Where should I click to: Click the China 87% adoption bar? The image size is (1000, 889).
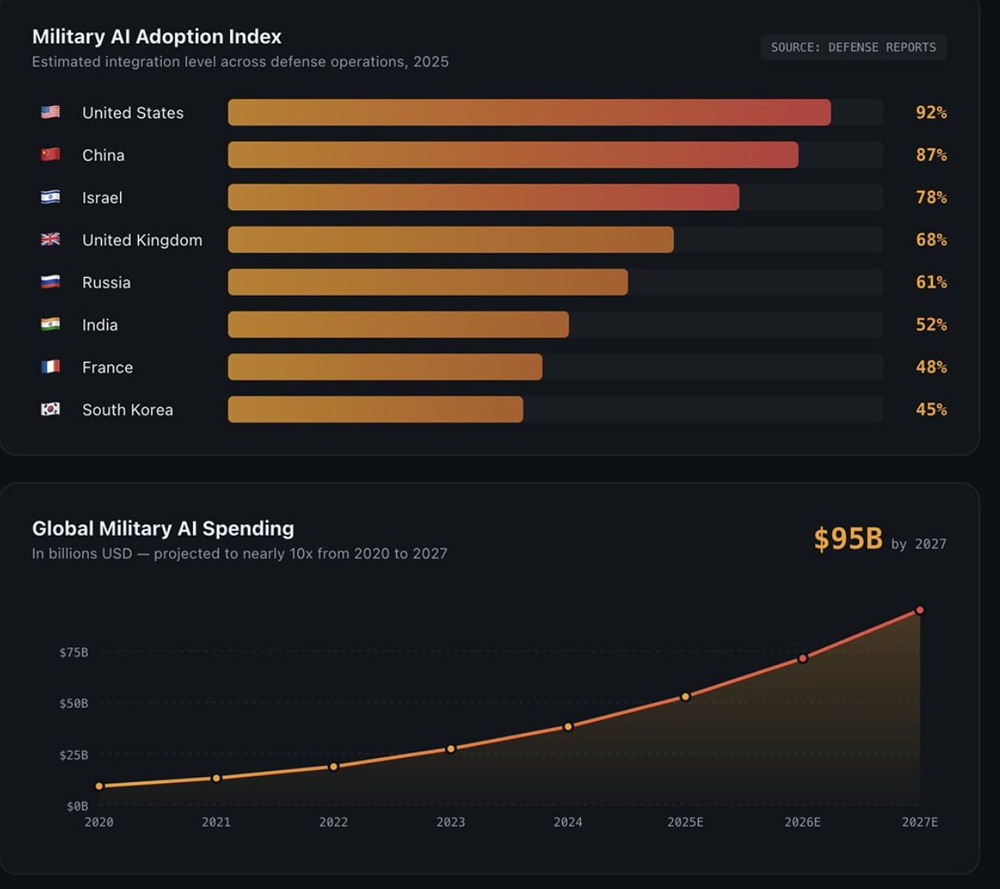(x=513, y=155)
